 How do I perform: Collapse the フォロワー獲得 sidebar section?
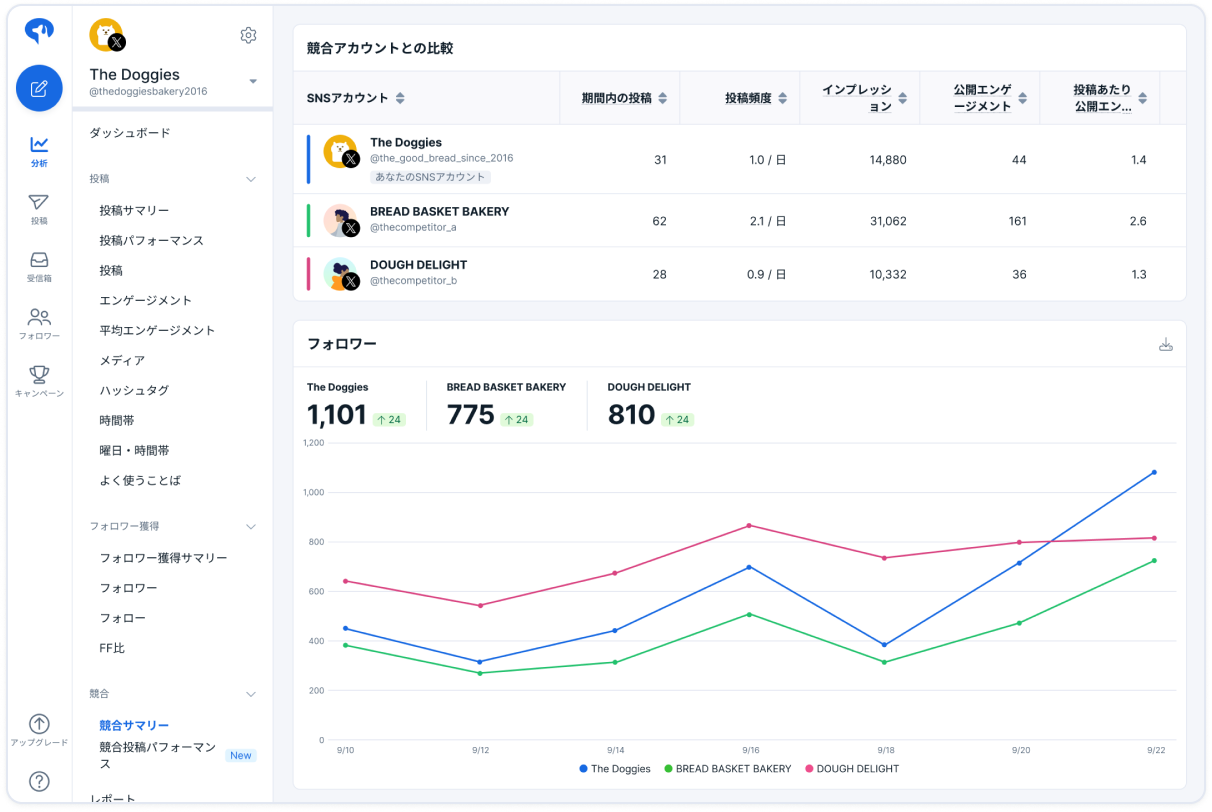pos(251,527)
